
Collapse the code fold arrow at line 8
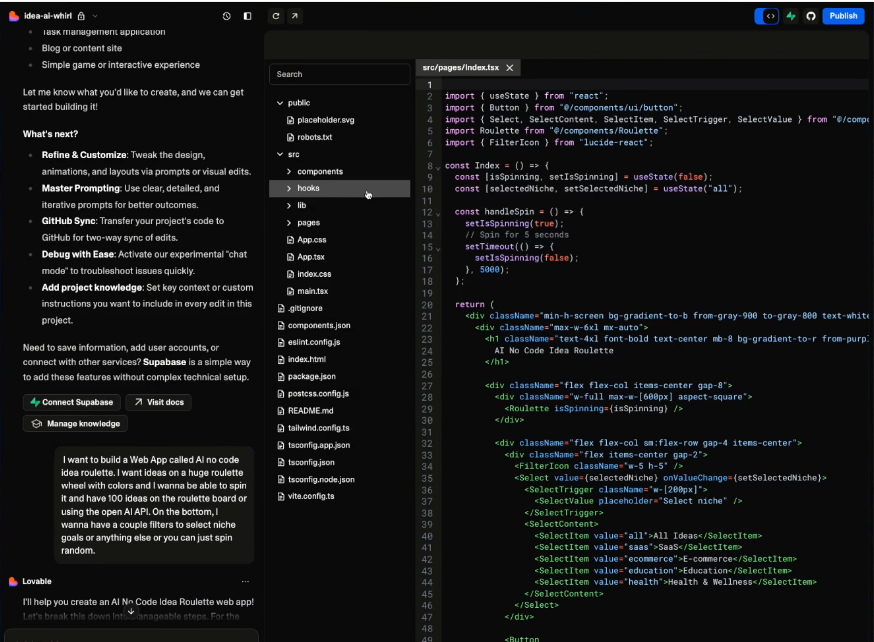coord(438,167)
